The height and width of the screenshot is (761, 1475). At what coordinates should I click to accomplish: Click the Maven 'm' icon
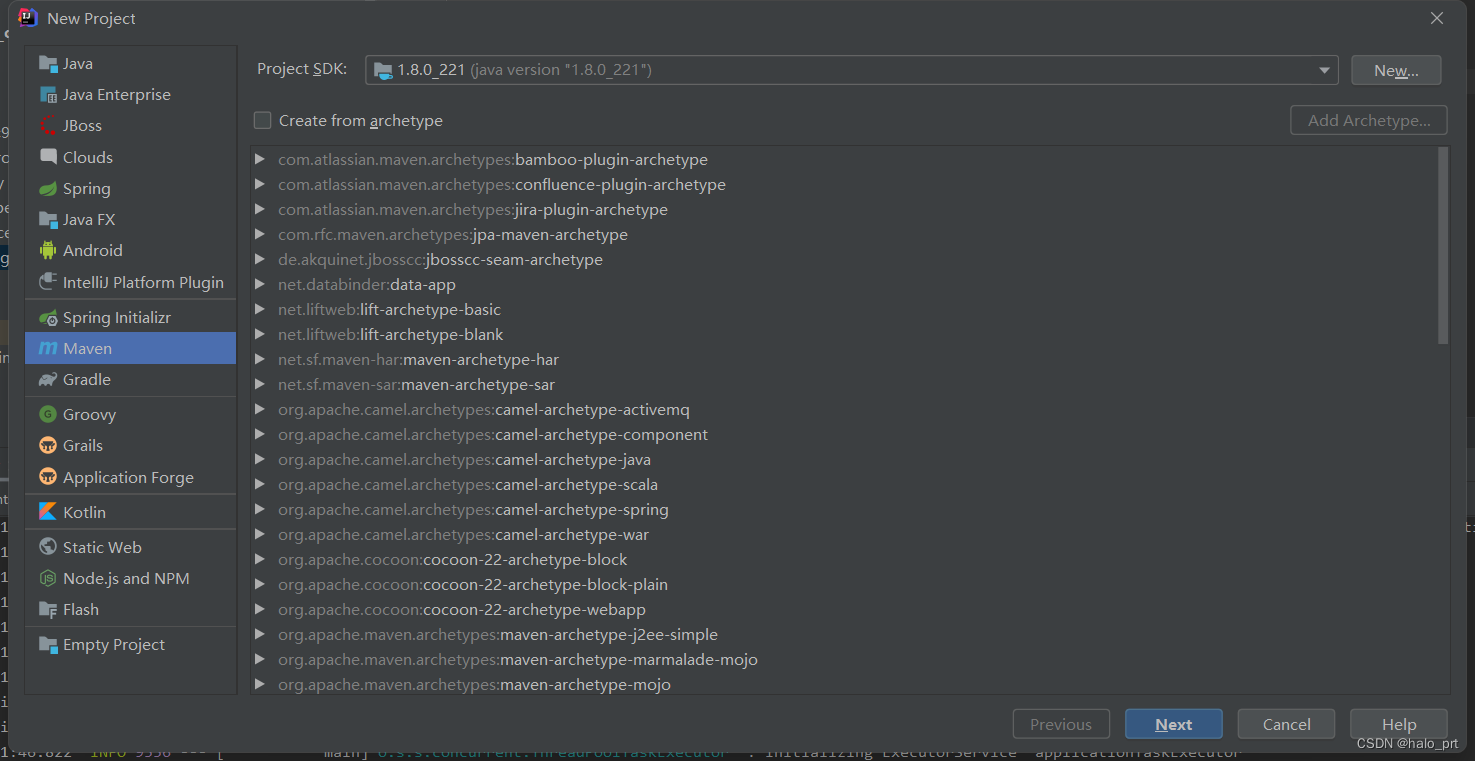(x=48, y=349)
